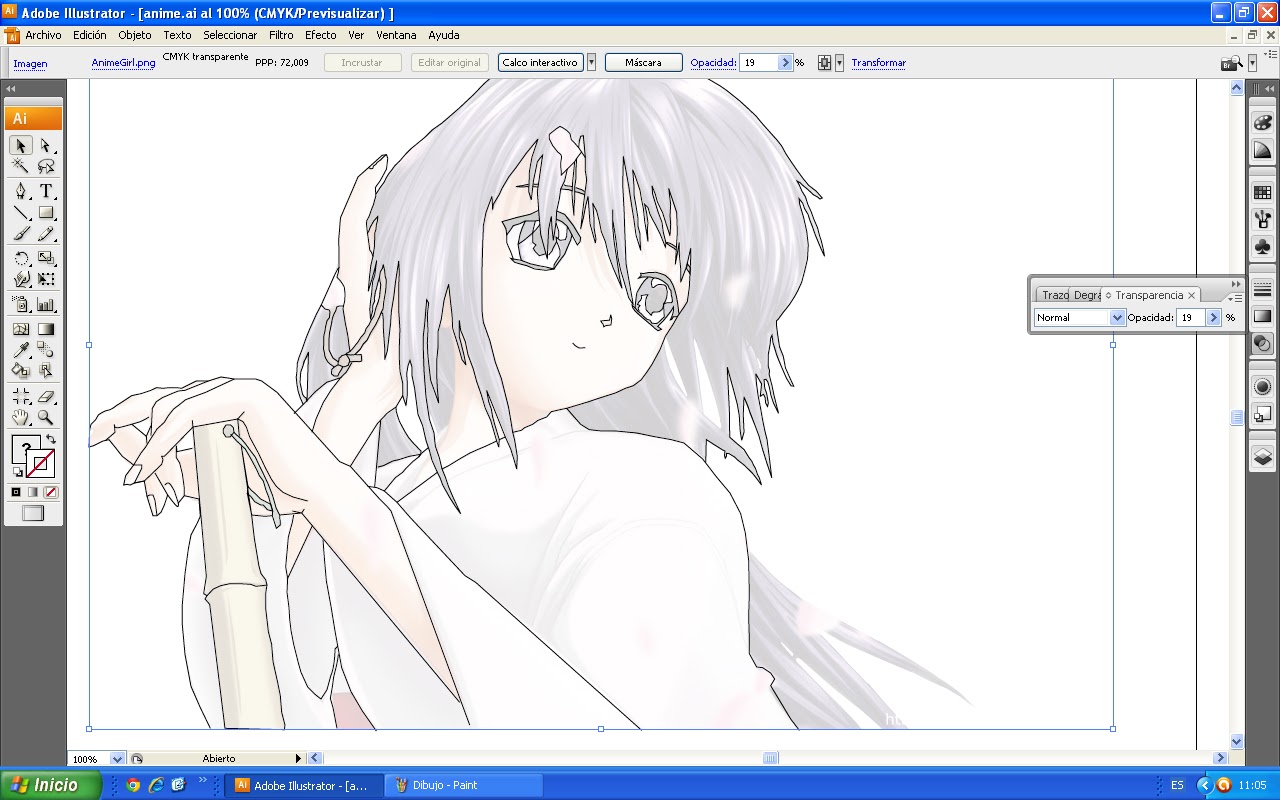Open blending mode Normal dropdown
The image size is (1280, 800).
point(1080,317)
